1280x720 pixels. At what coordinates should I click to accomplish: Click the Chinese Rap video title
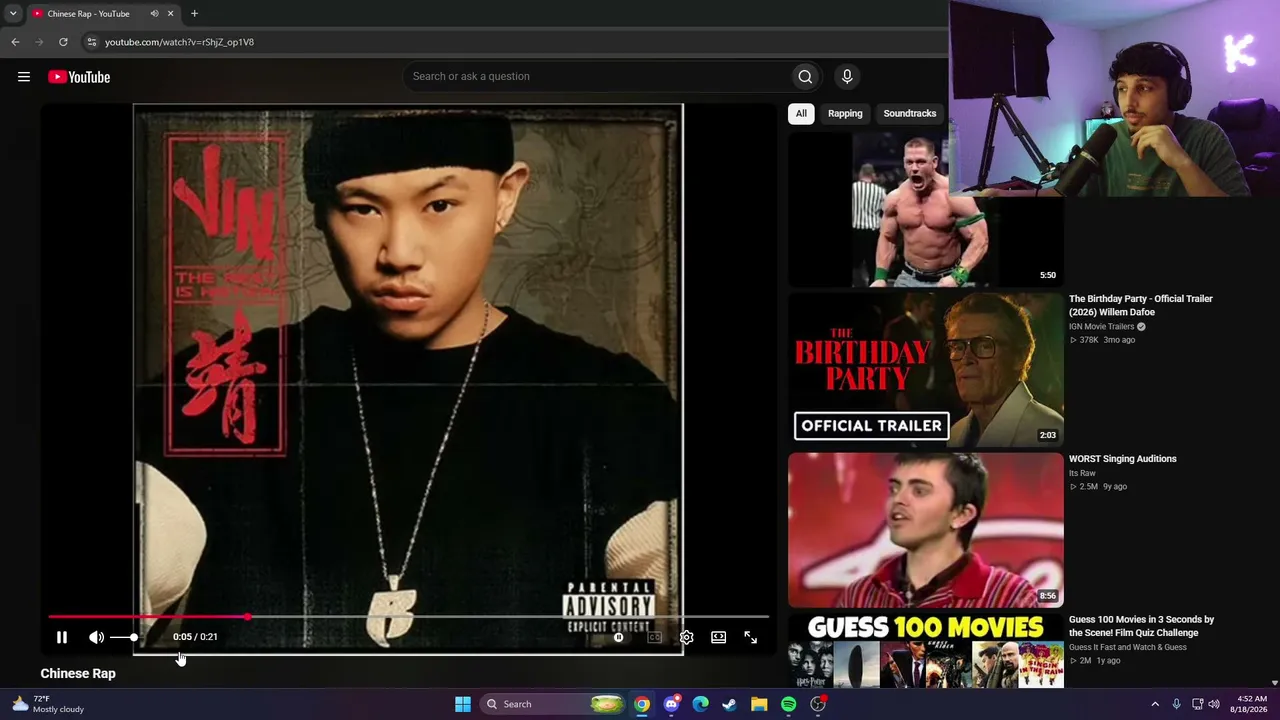coord(78,674)
